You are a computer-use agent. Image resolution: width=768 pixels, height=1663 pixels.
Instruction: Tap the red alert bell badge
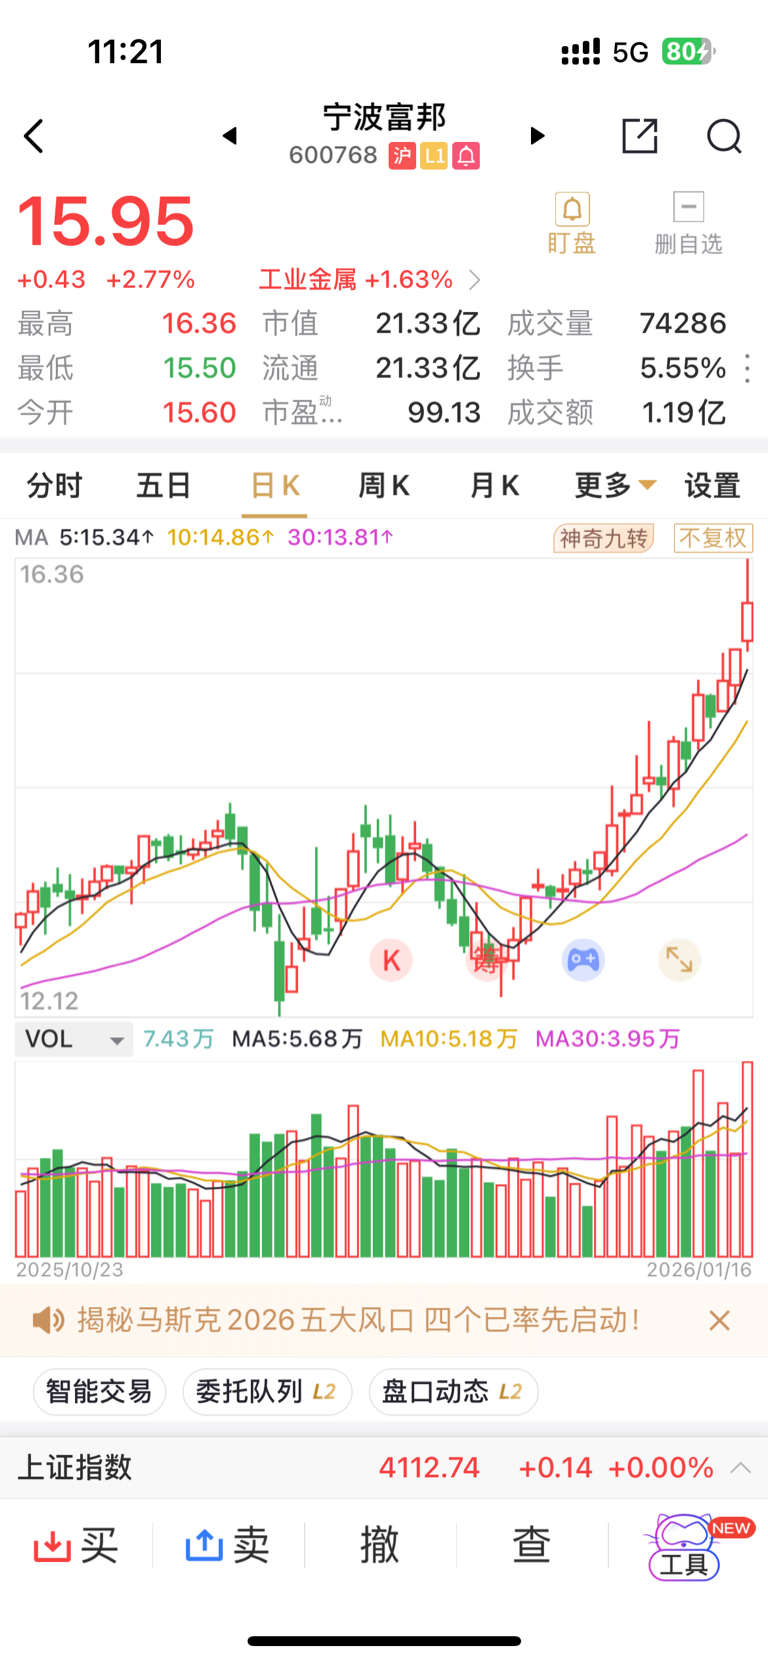pyautogui.click(x=466, y=156)
